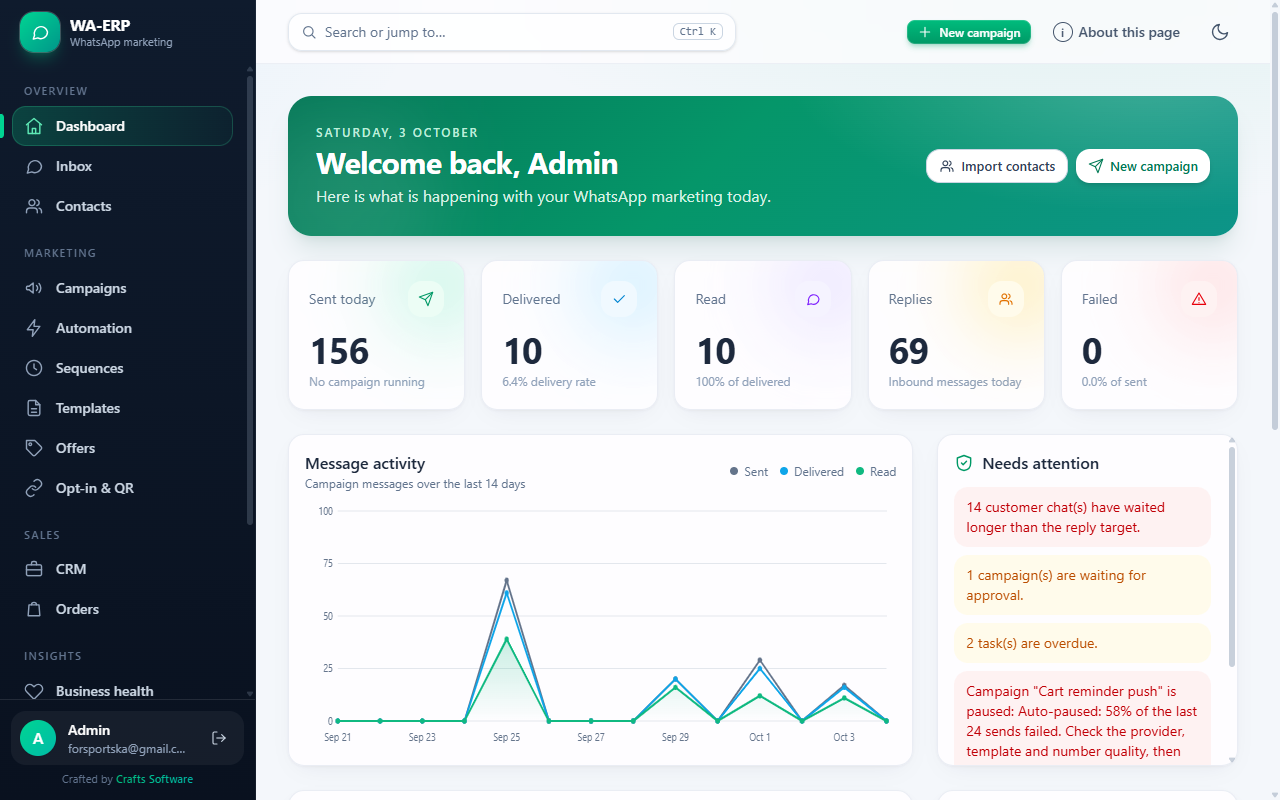Image resolution: width=1280 pixels, height=800 pixels.
Task: Go to the Campaigns section
Action: (x=122, y=288)
